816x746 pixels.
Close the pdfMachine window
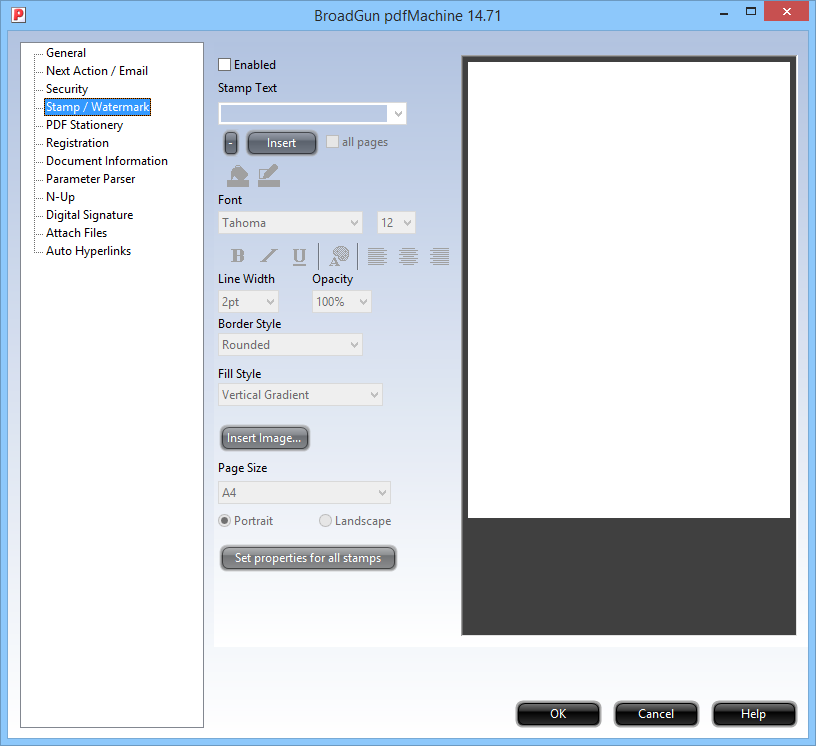tap(786, 11)
